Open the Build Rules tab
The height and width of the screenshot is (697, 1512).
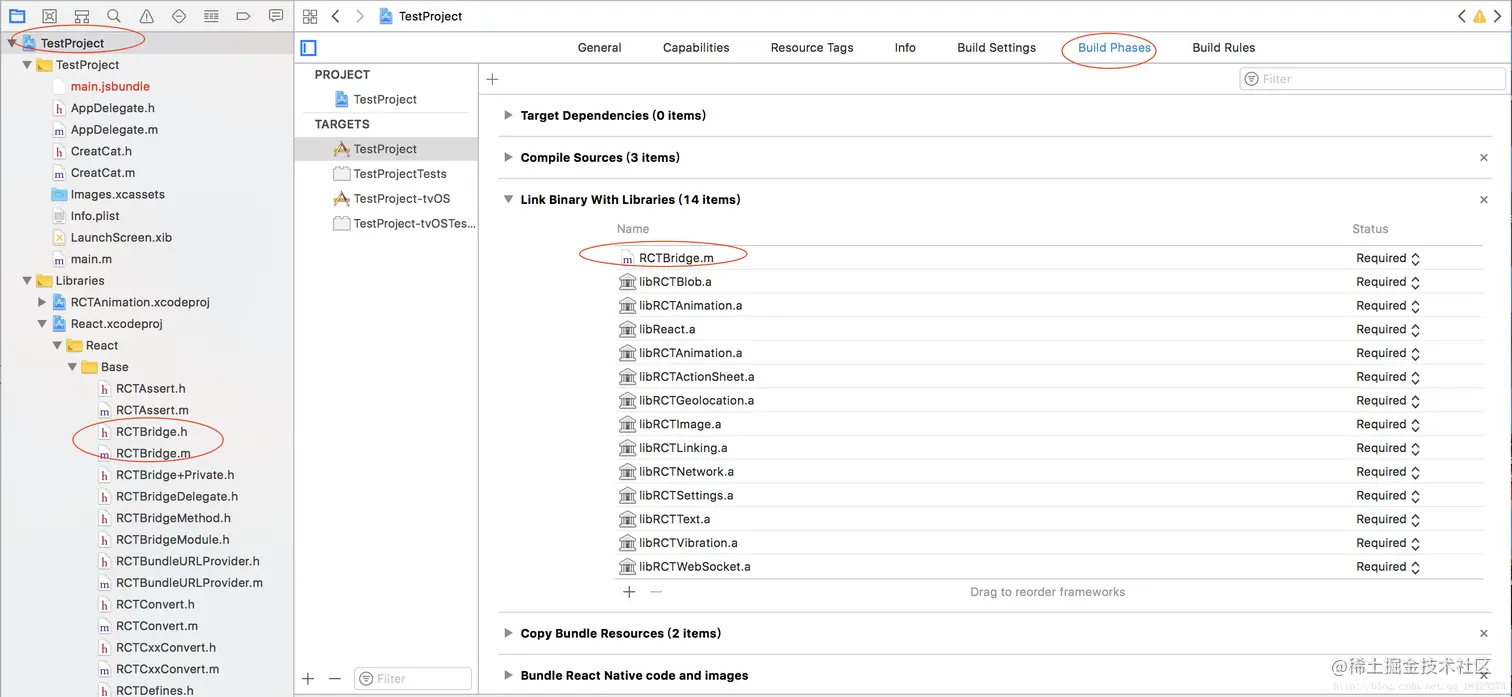pyautogui.click(x=1224, y=48)
